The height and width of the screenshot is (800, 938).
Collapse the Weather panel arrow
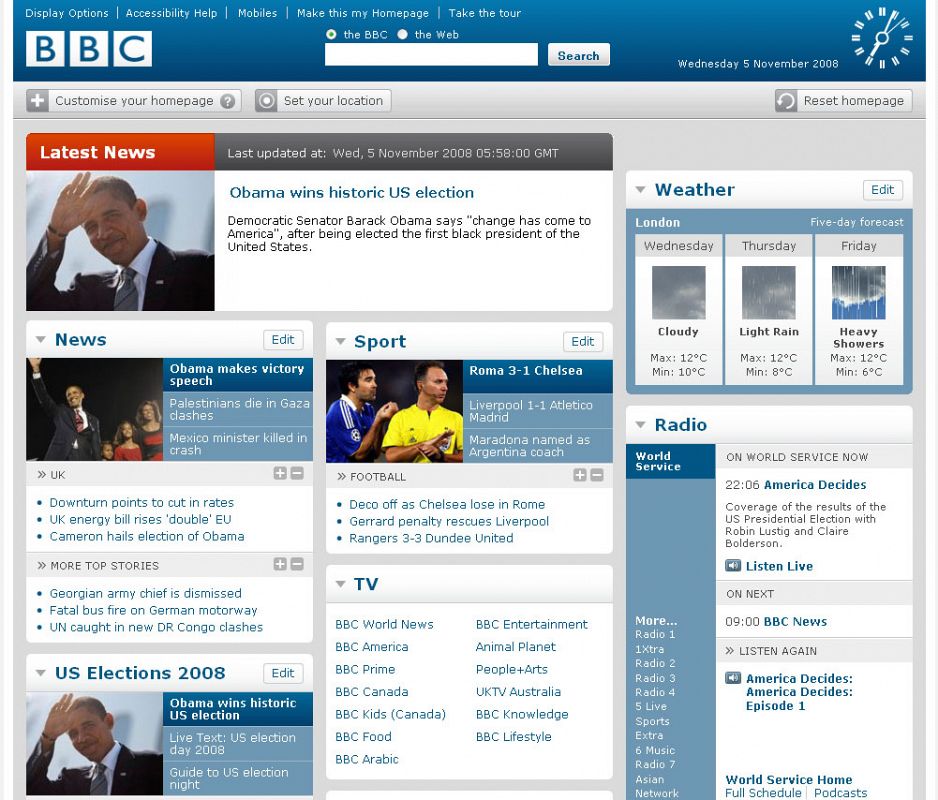tap(640, 190)
